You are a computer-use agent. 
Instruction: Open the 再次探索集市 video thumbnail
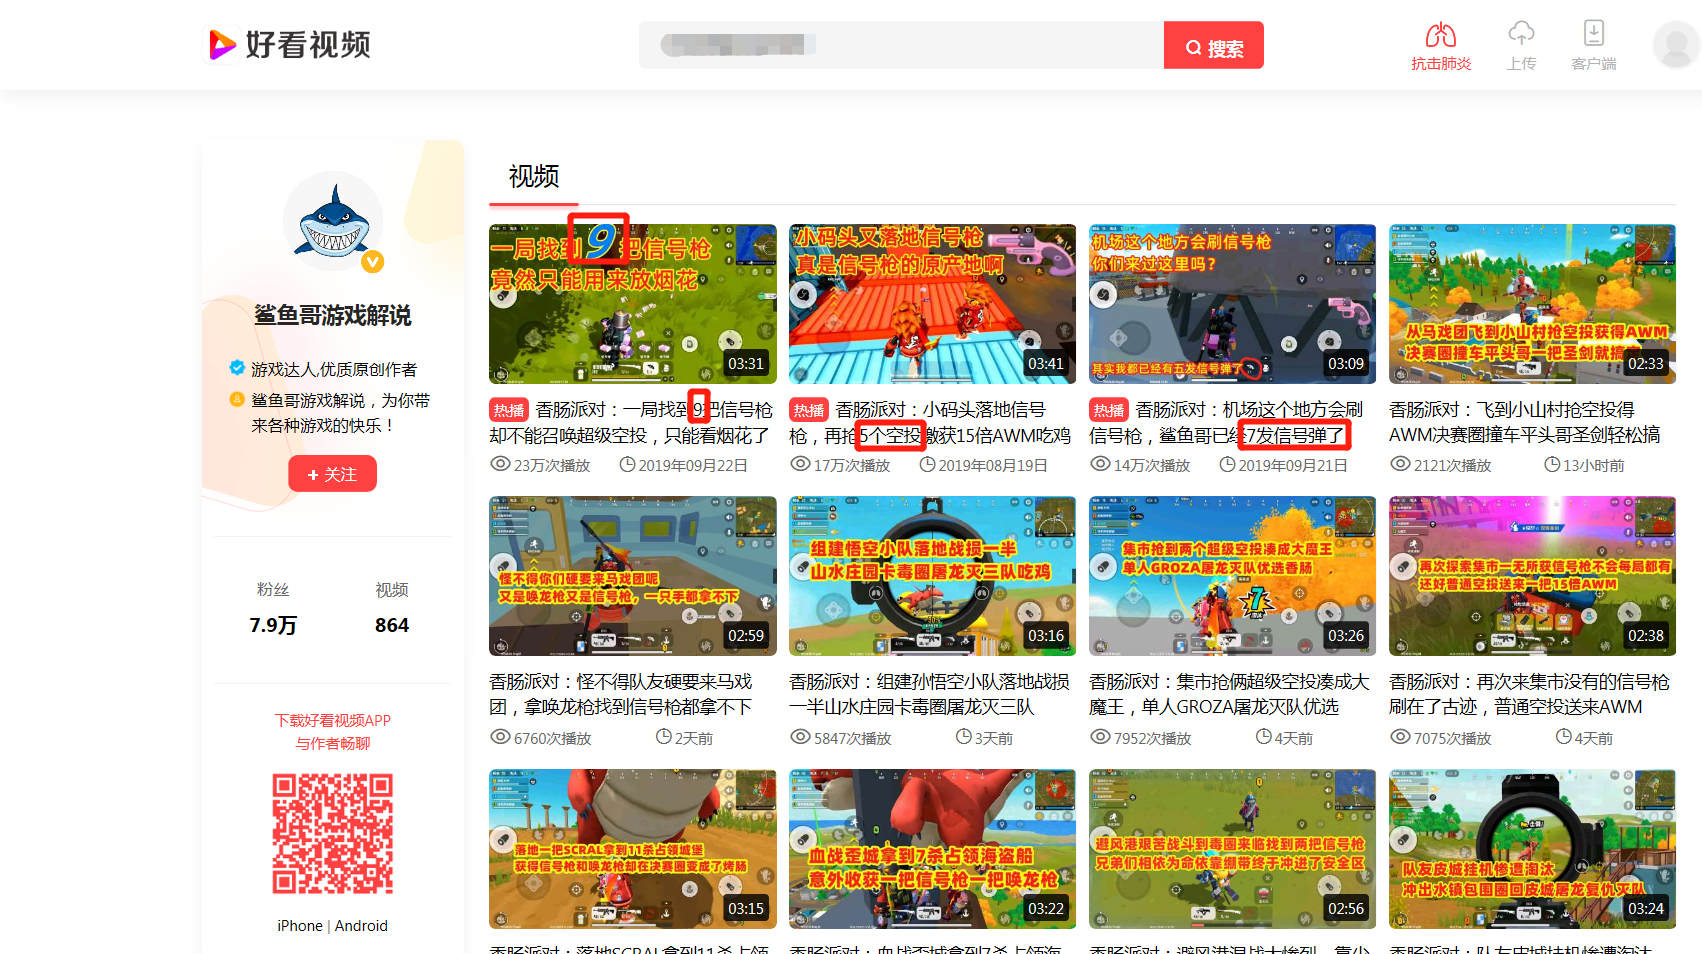tap(1533, 576)
